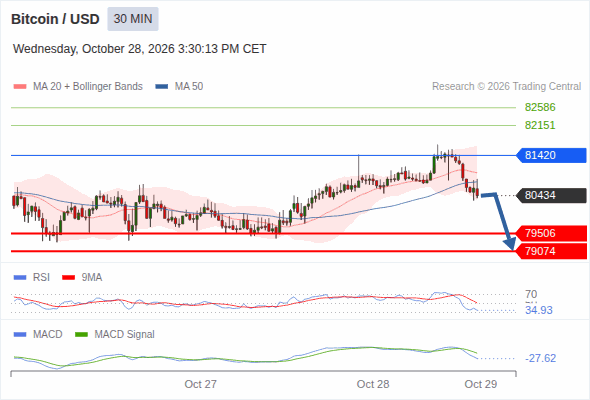Click the red 79074 support price tag

pyautogui.click(x=551, y=251)
